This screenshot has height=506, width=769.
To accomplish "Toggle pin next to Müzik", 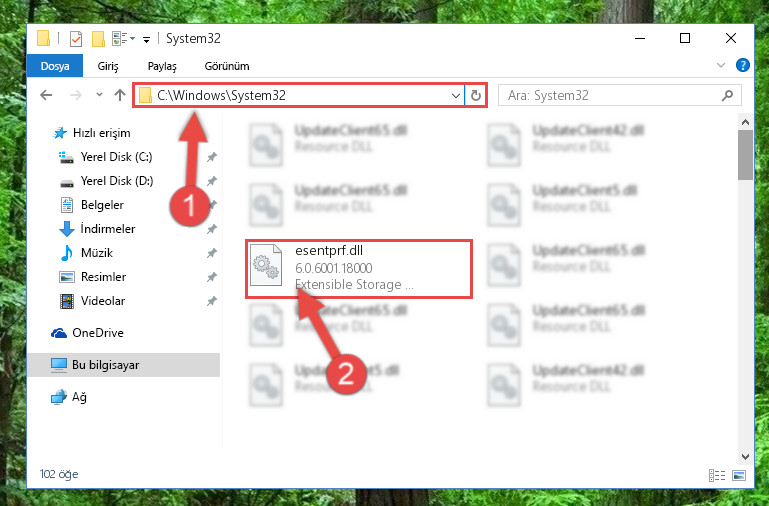I will tap(212, 253).
